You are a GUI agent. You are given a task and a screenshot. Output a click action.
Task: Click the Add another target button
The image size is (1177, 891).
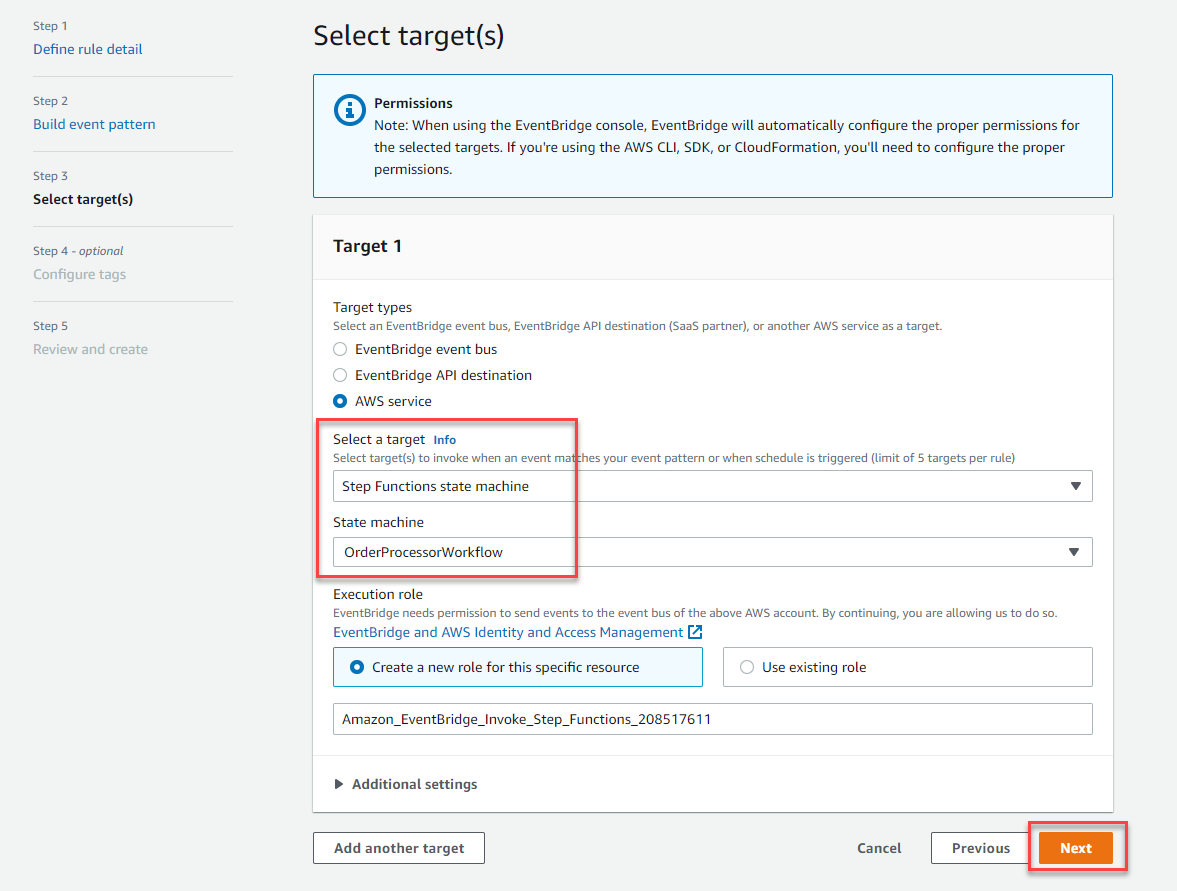point(399,848)
